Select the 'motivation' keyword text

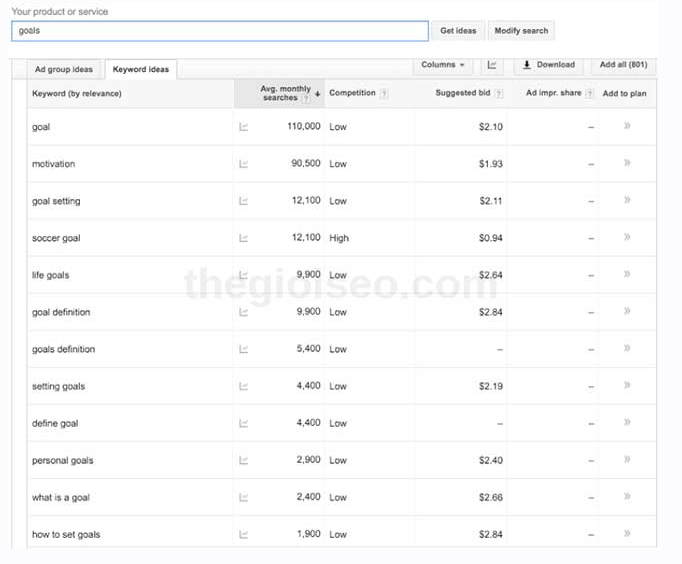[53, 164]
